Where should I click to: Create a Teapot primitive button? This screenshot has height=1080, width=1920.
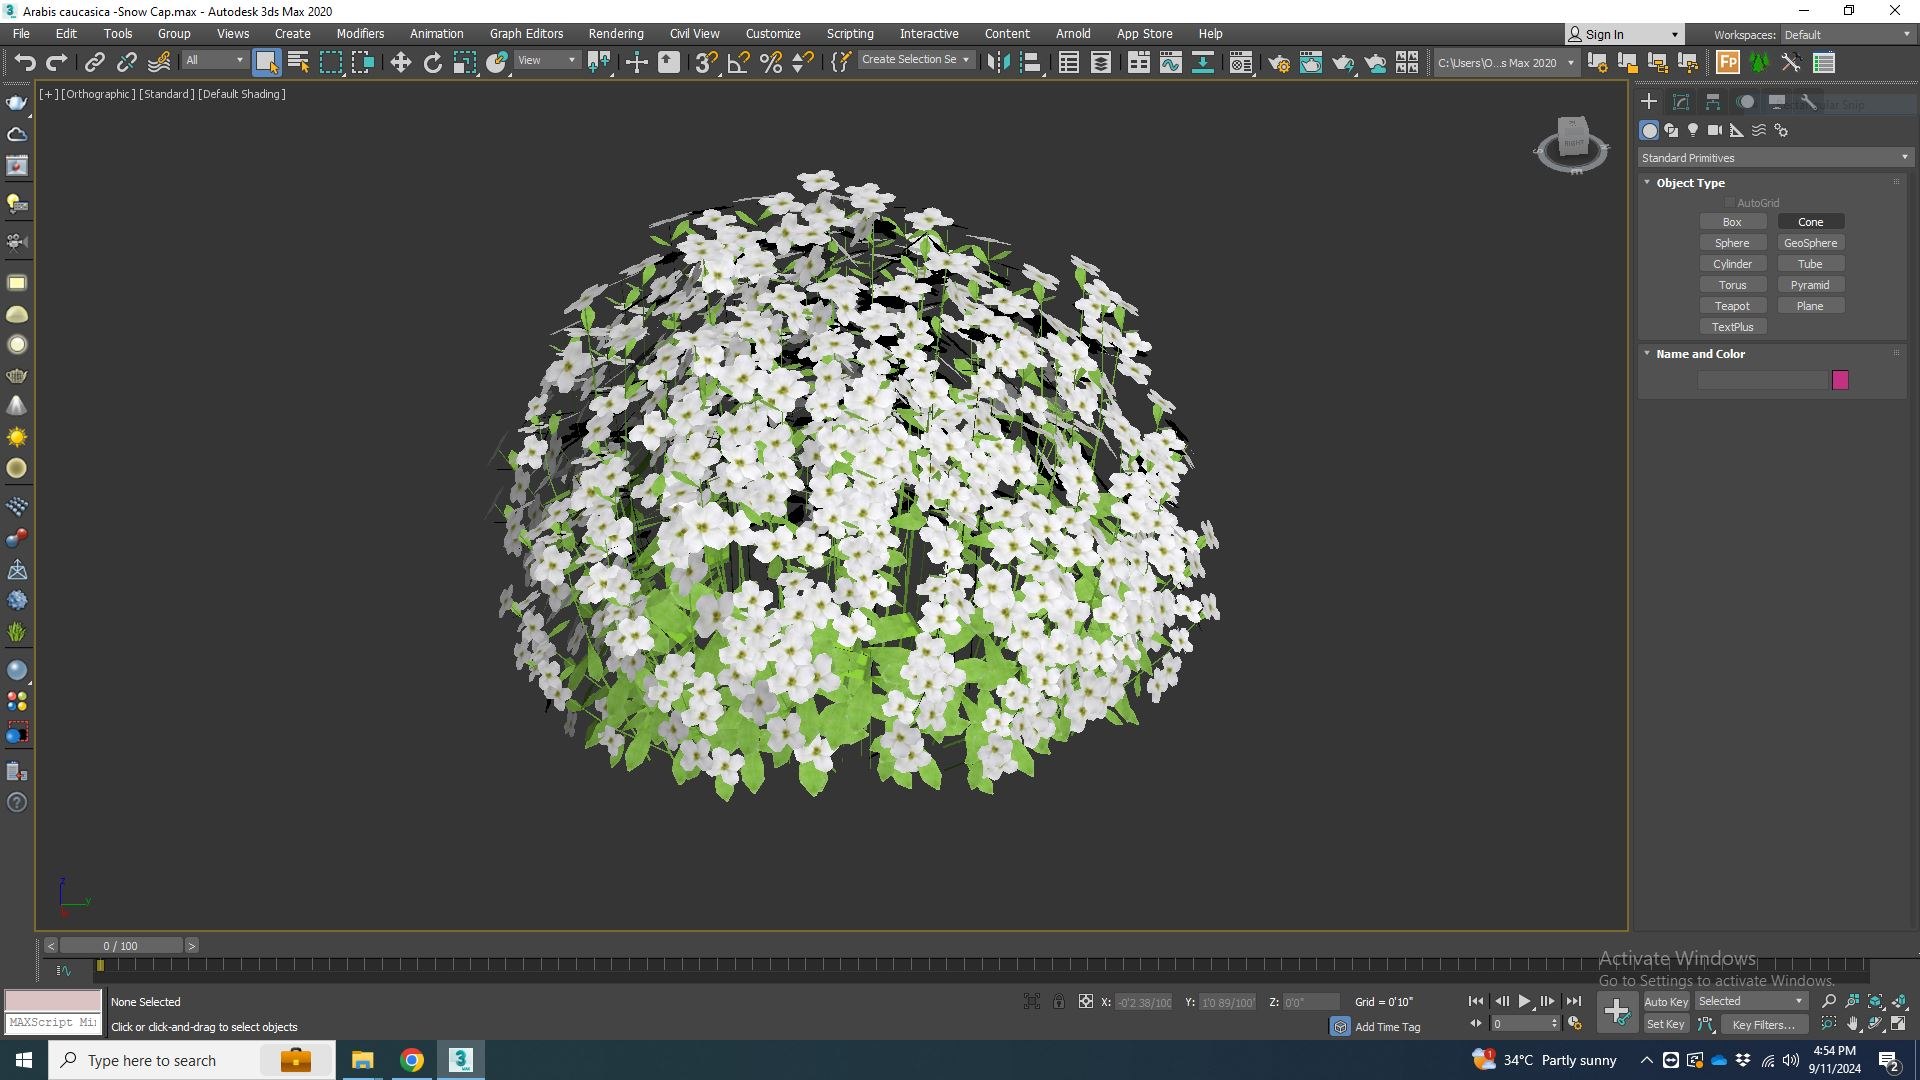[1732, 306]
